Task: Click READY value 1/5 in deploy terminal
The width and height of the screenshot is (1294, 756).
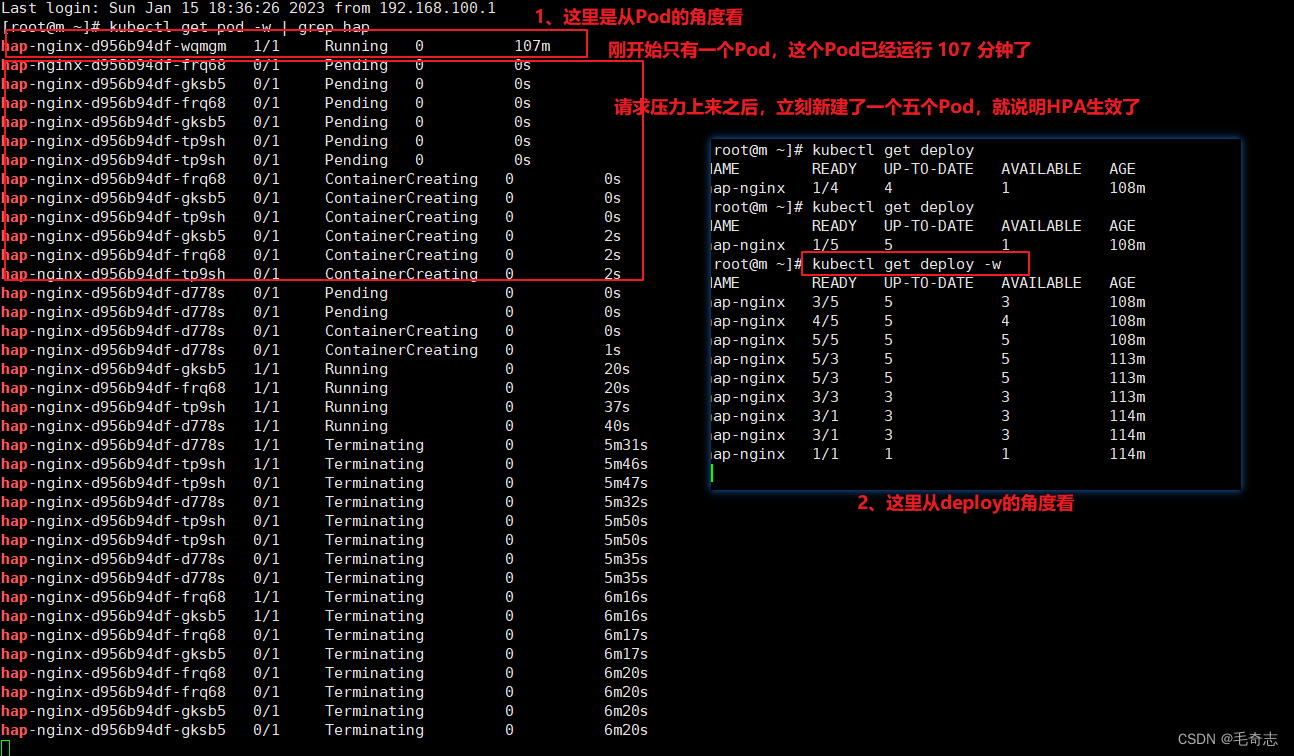Action: (825, 245)
